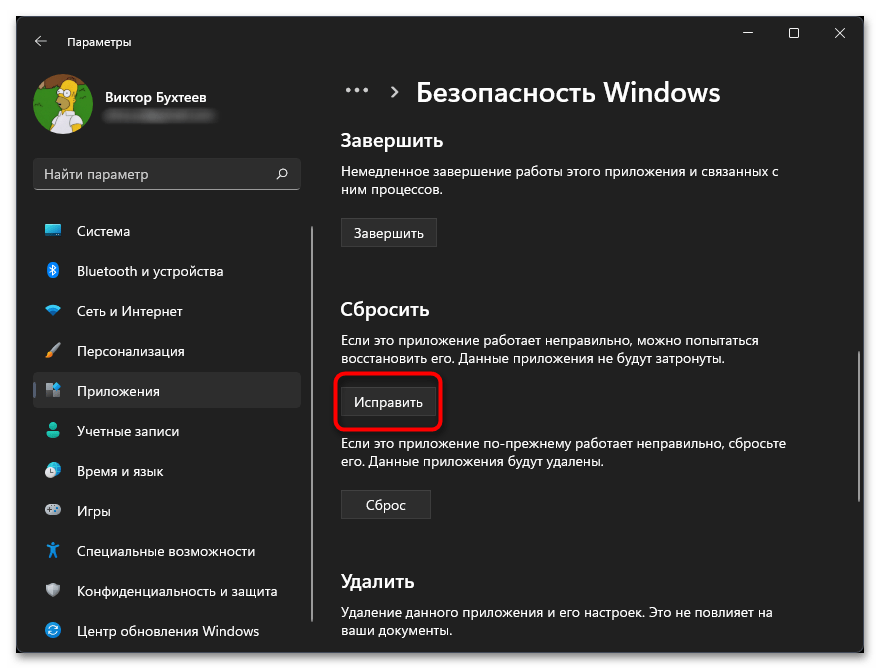Select the Accessibility figure icon

pos(54,551)
